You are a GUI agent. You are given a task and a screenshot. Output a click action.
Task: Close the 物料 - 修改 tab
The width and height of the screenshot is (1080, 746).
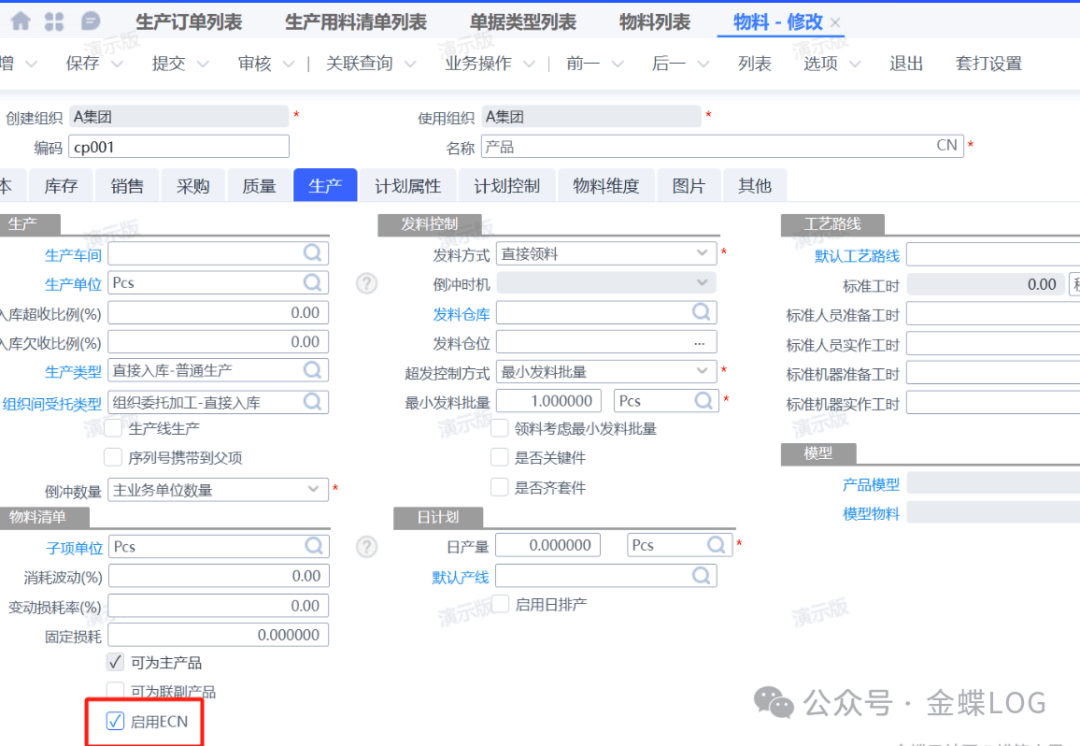point(835,22)
